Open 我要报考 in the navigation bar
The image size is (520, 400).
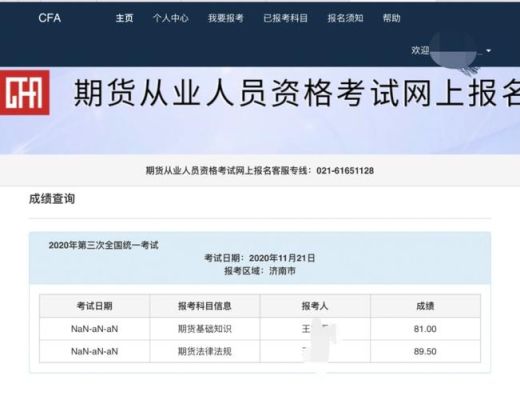pos(226,18)
